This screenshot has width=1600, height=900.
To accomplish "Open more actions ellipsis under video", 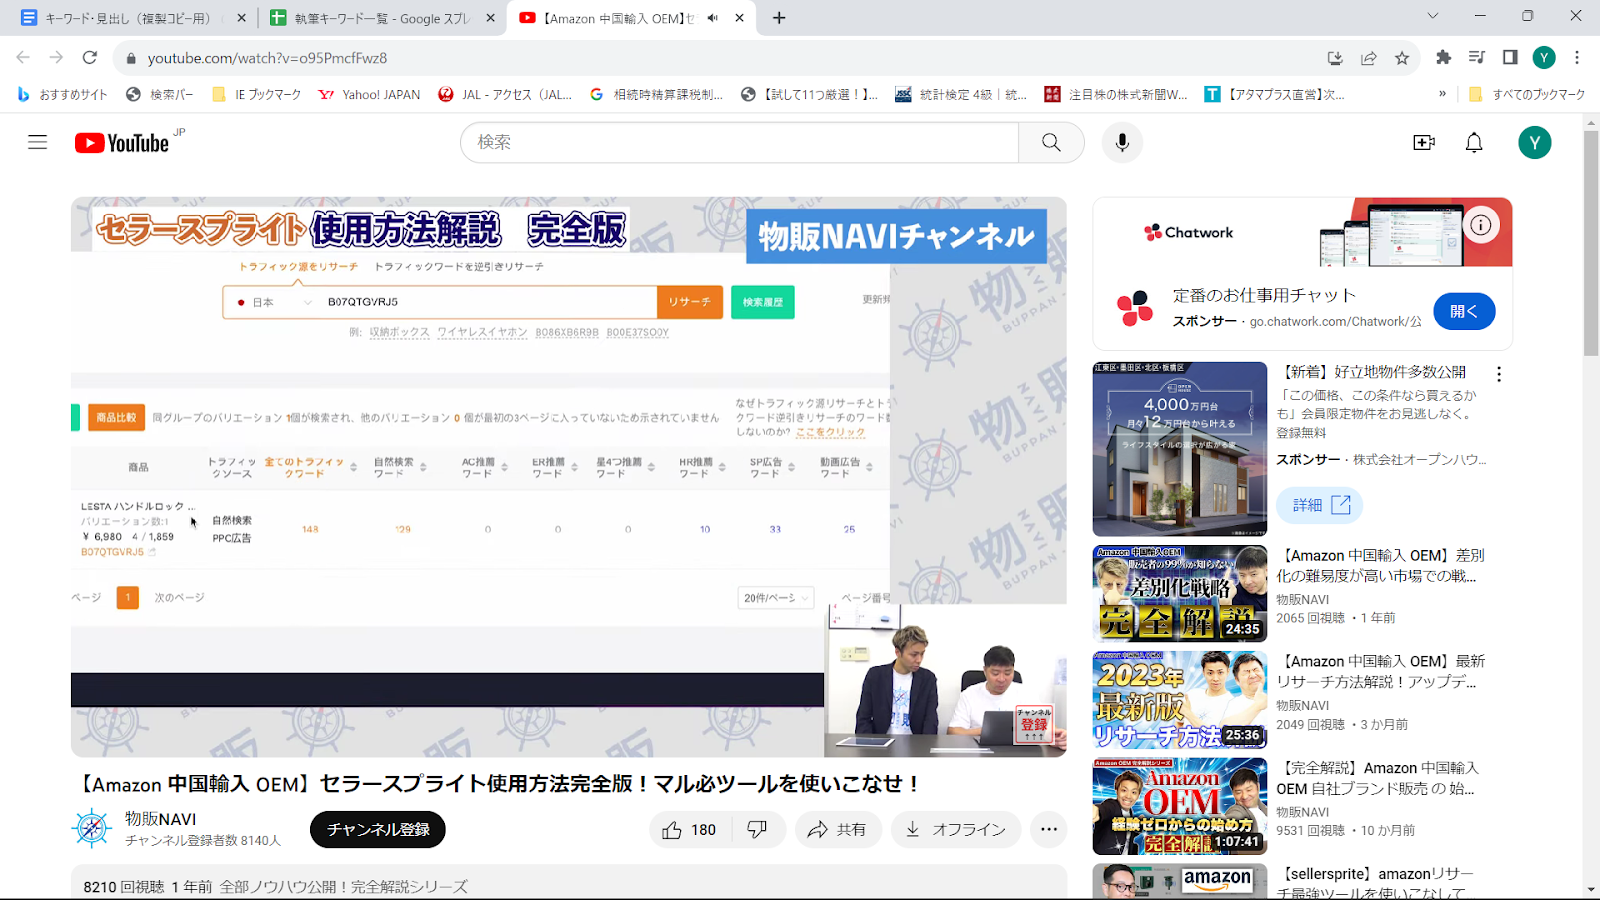I will click(1048, 829).
